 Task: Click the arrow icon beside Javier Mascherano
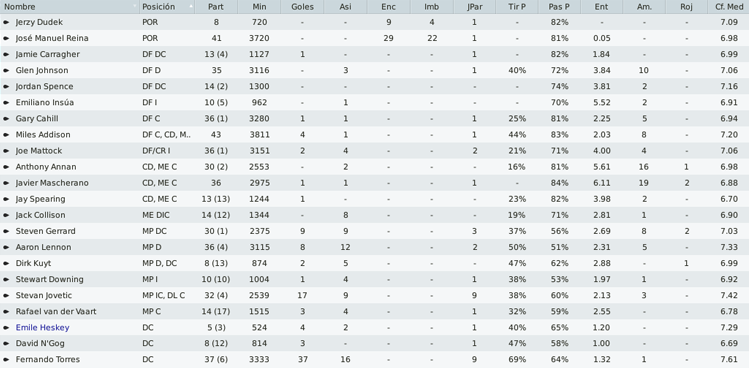coord(6,183)
